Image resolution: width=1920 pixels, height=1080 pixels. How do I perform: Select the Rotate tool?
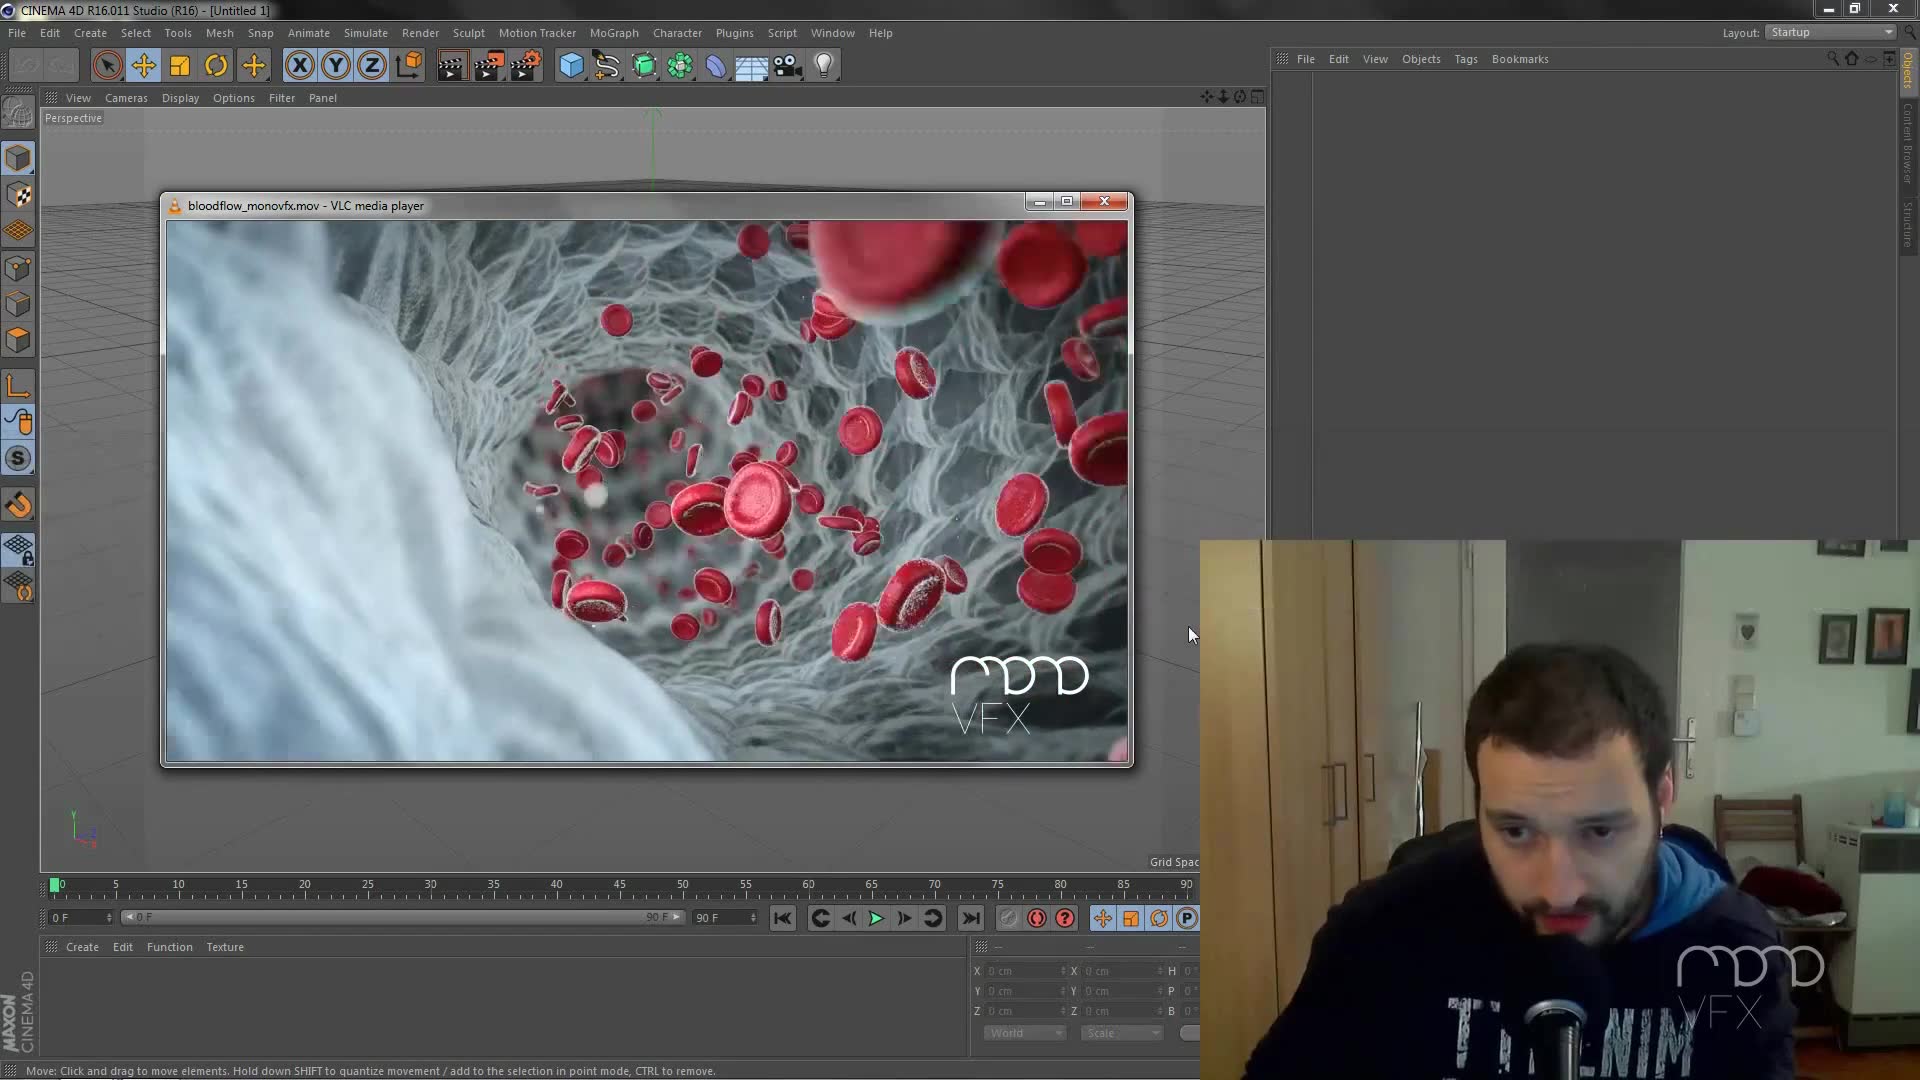coord(216,65)
